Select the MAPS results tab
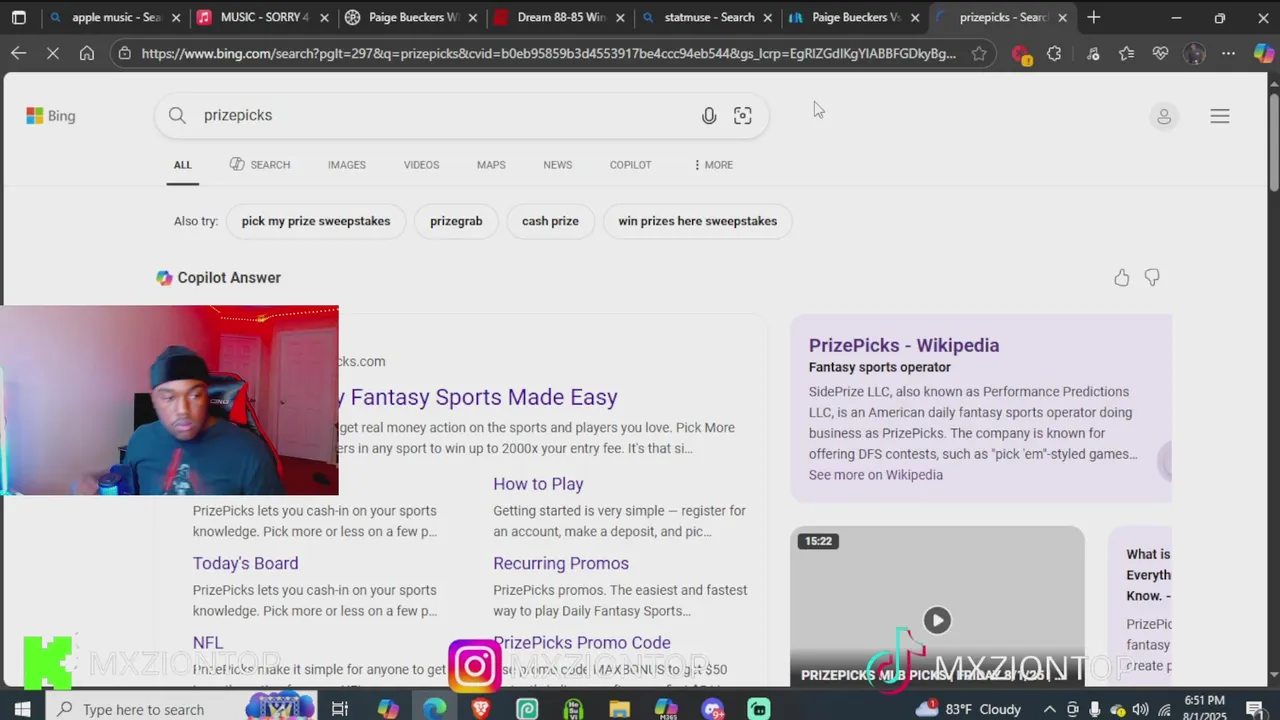The image size is (1280, 720). 491,165
